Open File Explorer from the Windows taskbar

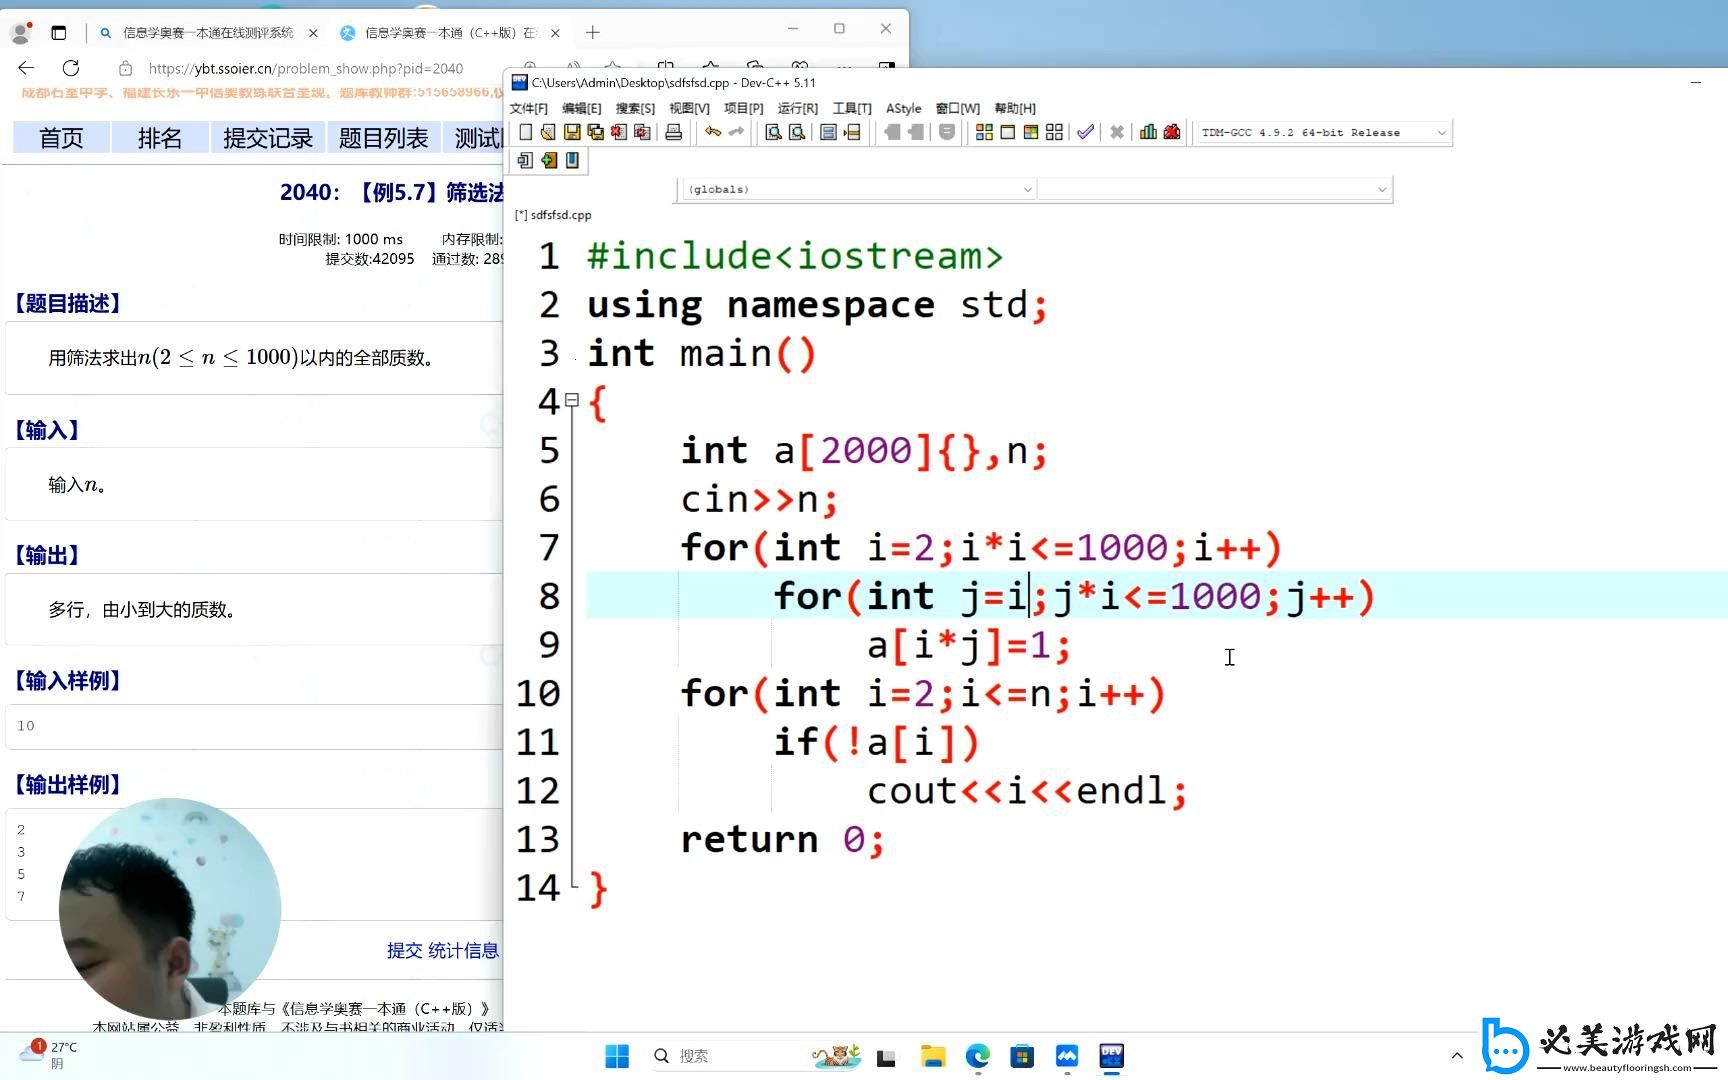pos(933,1056)
